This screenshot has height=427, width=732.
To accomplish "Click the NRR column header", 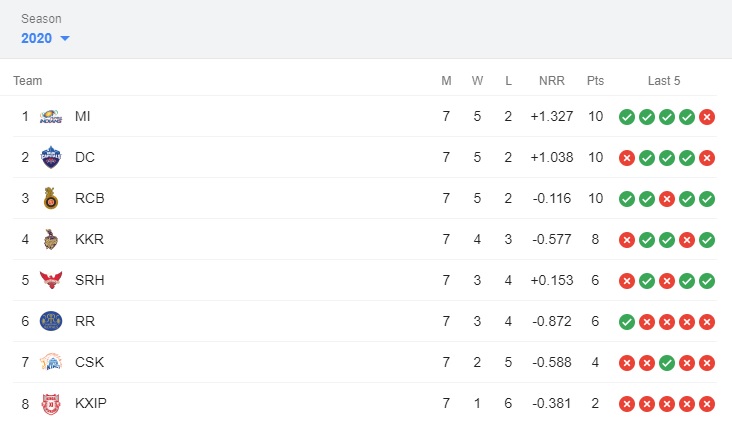I will tap(552, 81).
